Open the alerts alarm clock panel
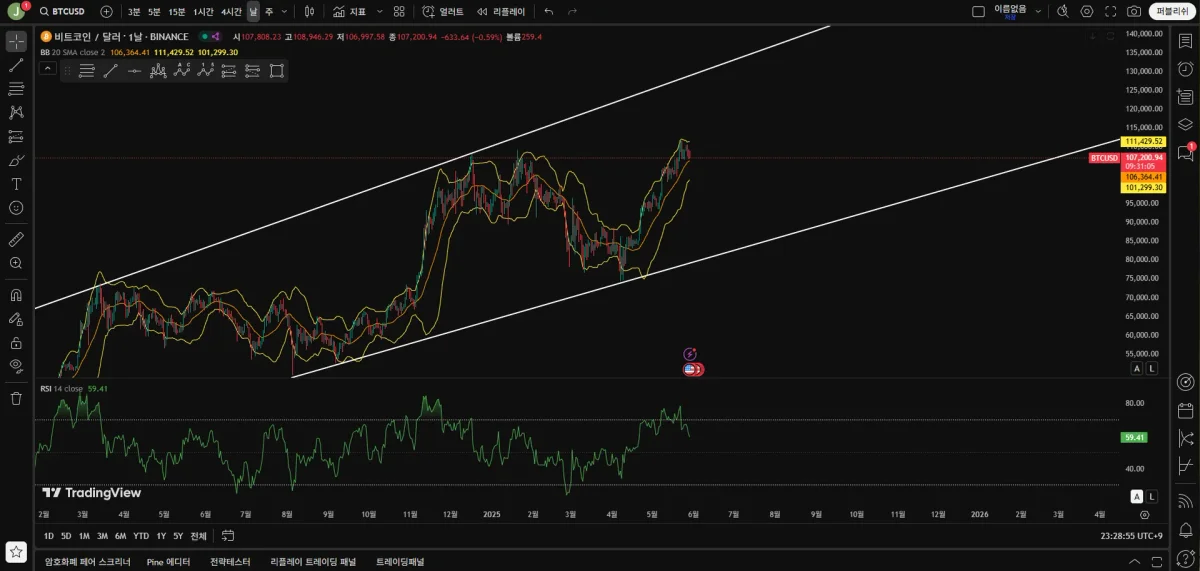1200x571 pixels. click(1185, 69)
